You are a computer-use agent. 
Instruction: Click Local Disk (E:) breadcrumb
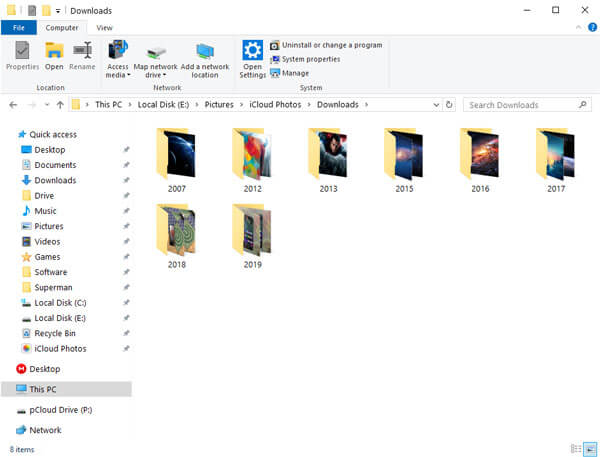163,105
